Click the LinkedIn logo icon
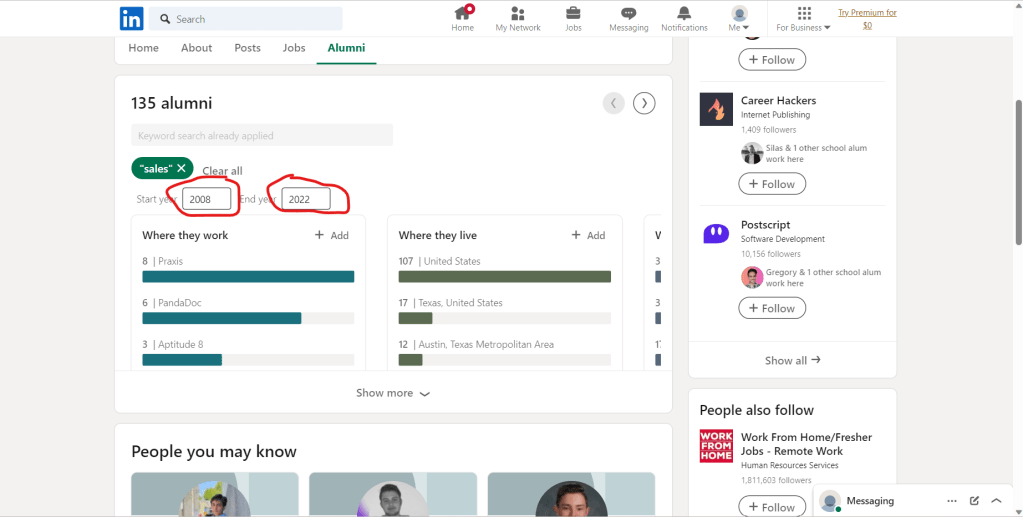The image size is (1023, 517). point(131,18)
